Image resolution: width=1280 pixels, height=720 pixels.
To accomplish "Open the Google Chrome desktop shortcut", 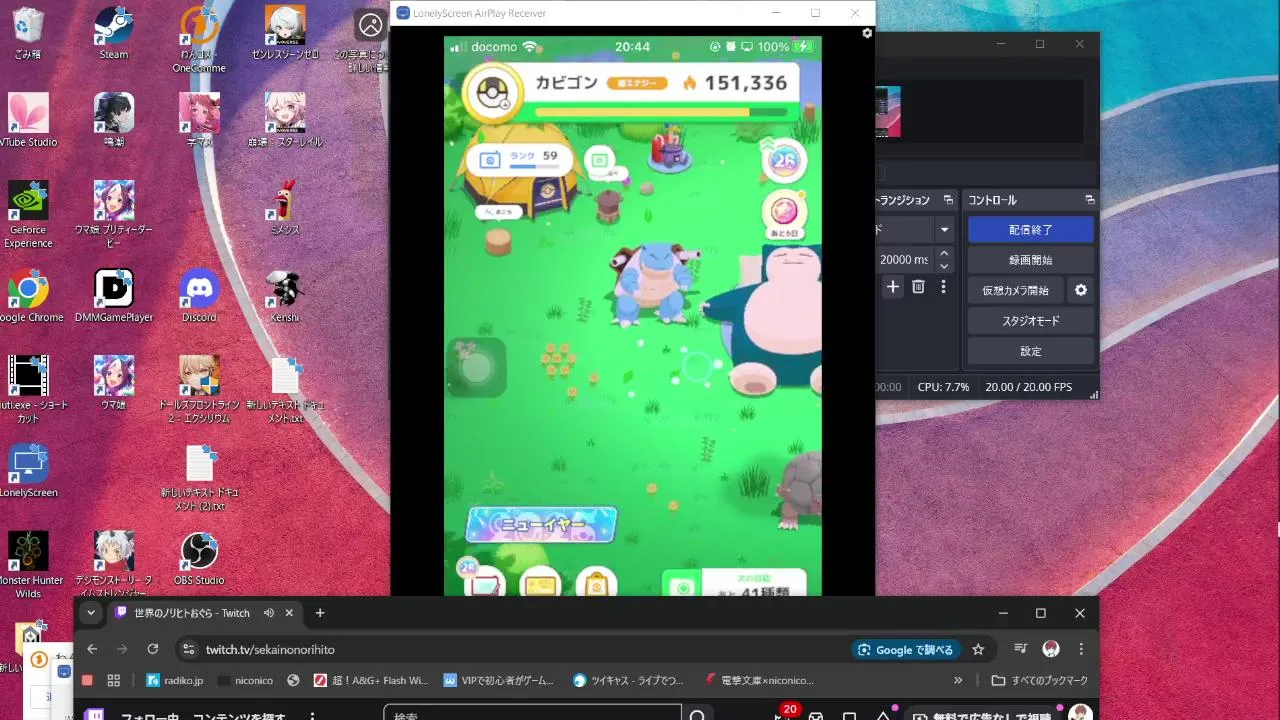I will tap(28, 296).
